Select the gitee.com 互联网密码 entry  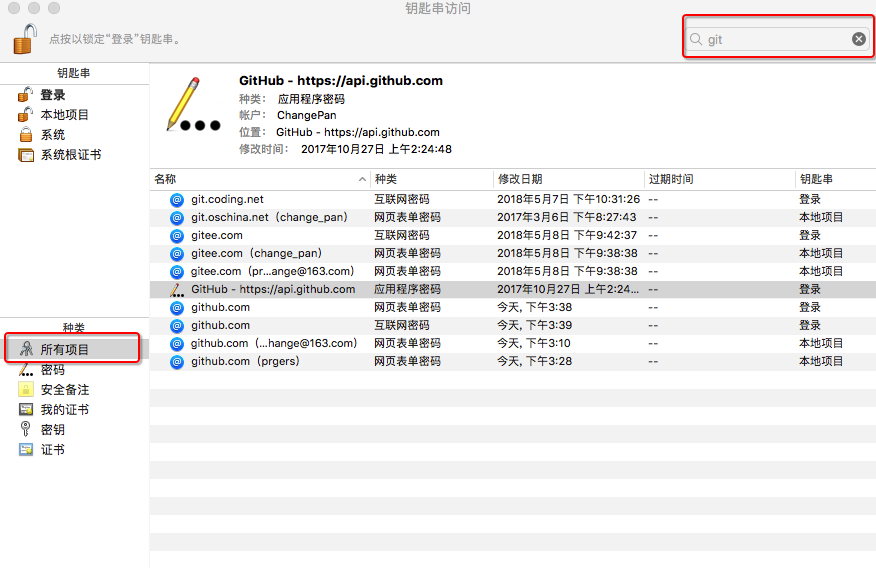513,235
